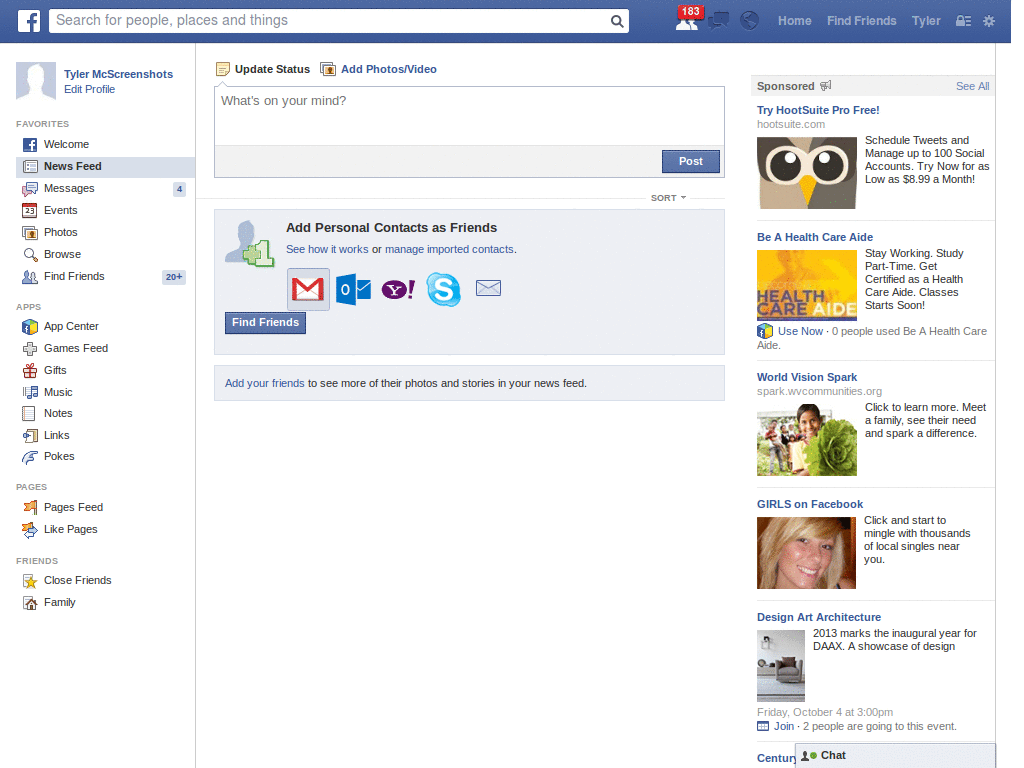1024x768 pixels.
Task: Click Use Now for Health Care Aide
Action: (x=800, y=331)
